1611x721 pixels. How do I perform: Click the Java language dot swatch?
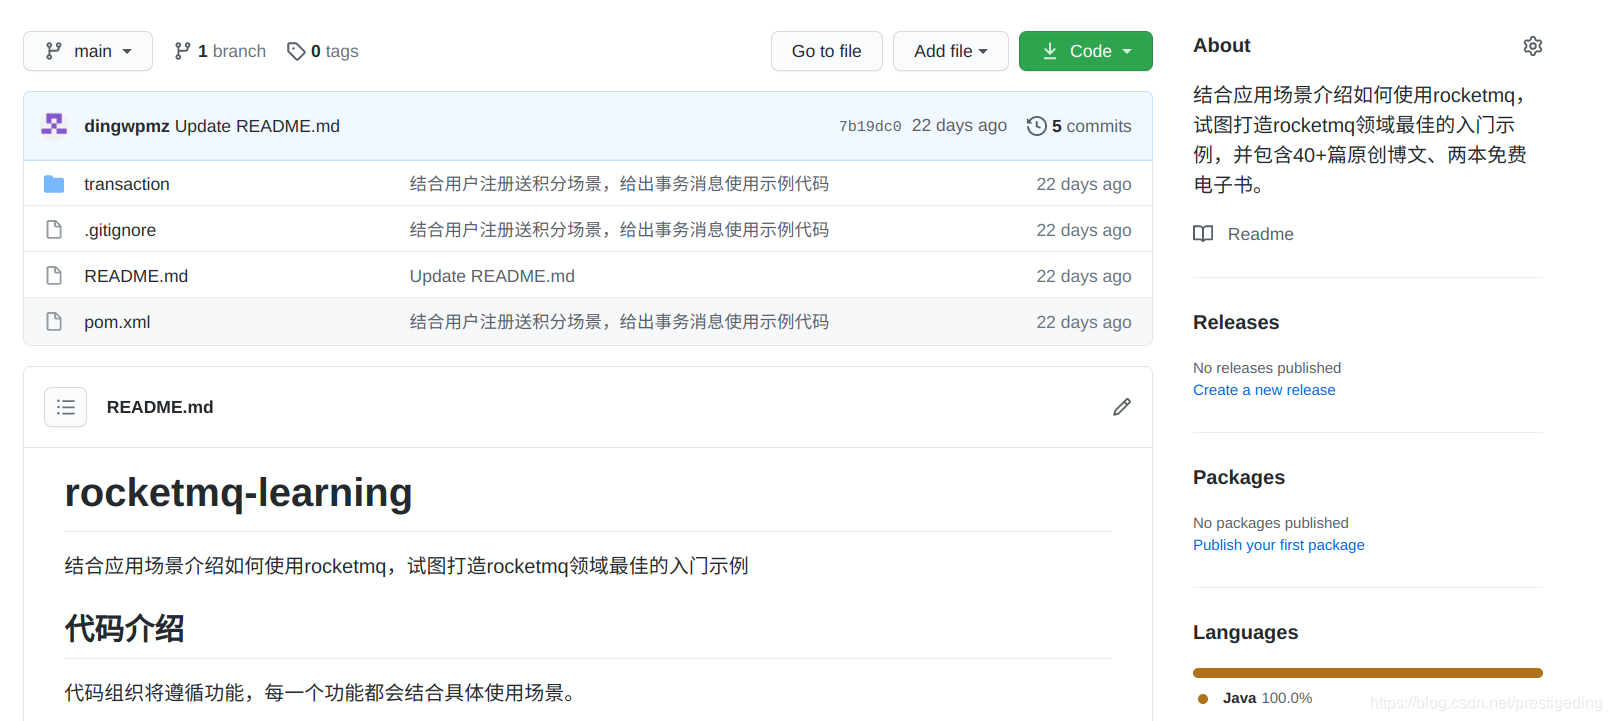coord(1203,699)
